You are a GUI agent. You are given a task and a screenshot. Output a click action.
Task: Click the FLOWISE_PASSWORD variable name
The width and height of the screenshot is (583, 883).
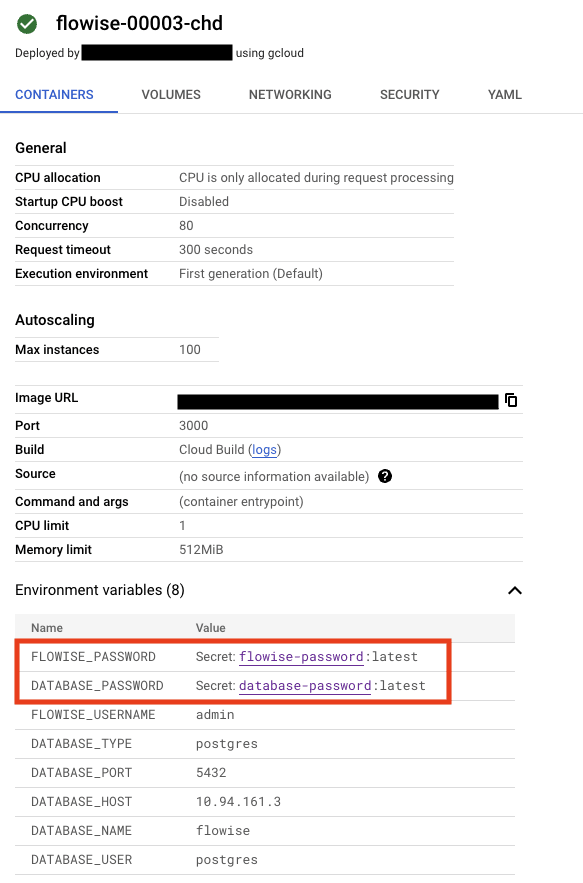94,657
